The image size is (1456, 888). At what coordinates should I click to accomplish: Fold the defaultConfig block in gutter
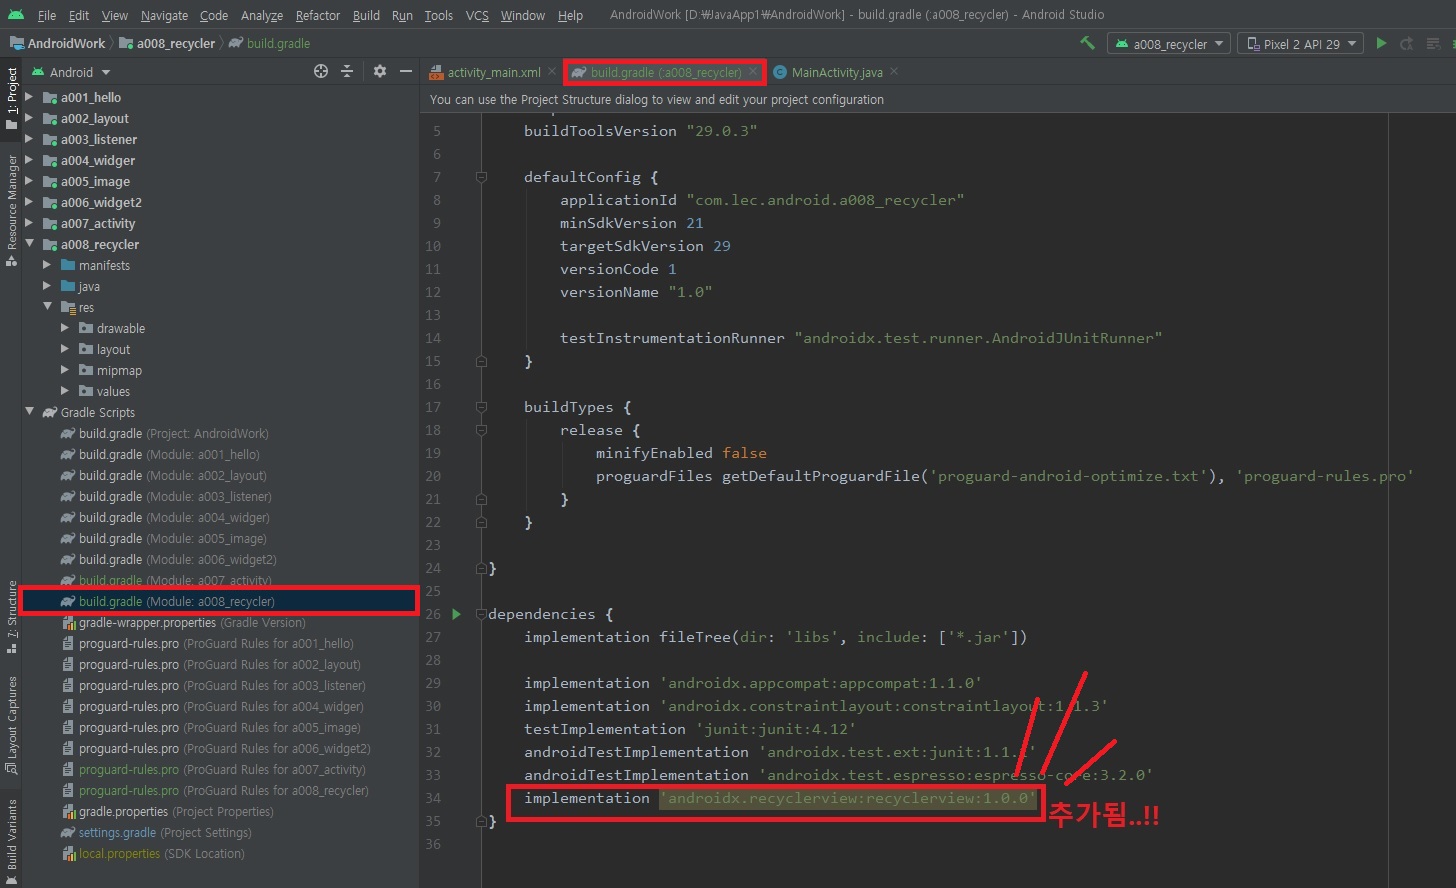(481, 177)
